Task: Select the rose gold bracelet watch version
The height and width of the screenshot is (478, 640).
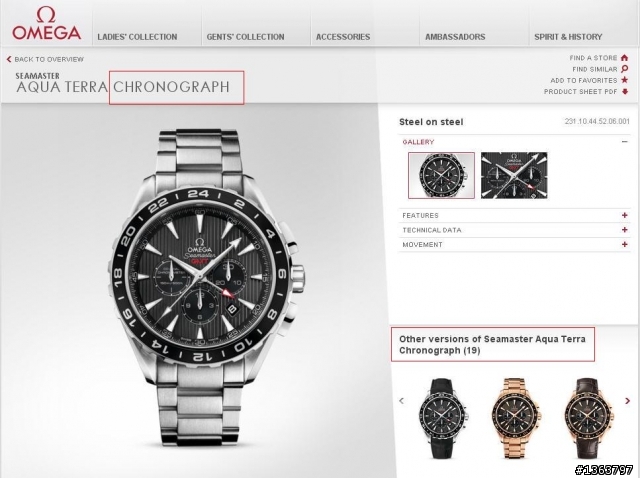Action: pyautogui.click(x=515, y=418)
